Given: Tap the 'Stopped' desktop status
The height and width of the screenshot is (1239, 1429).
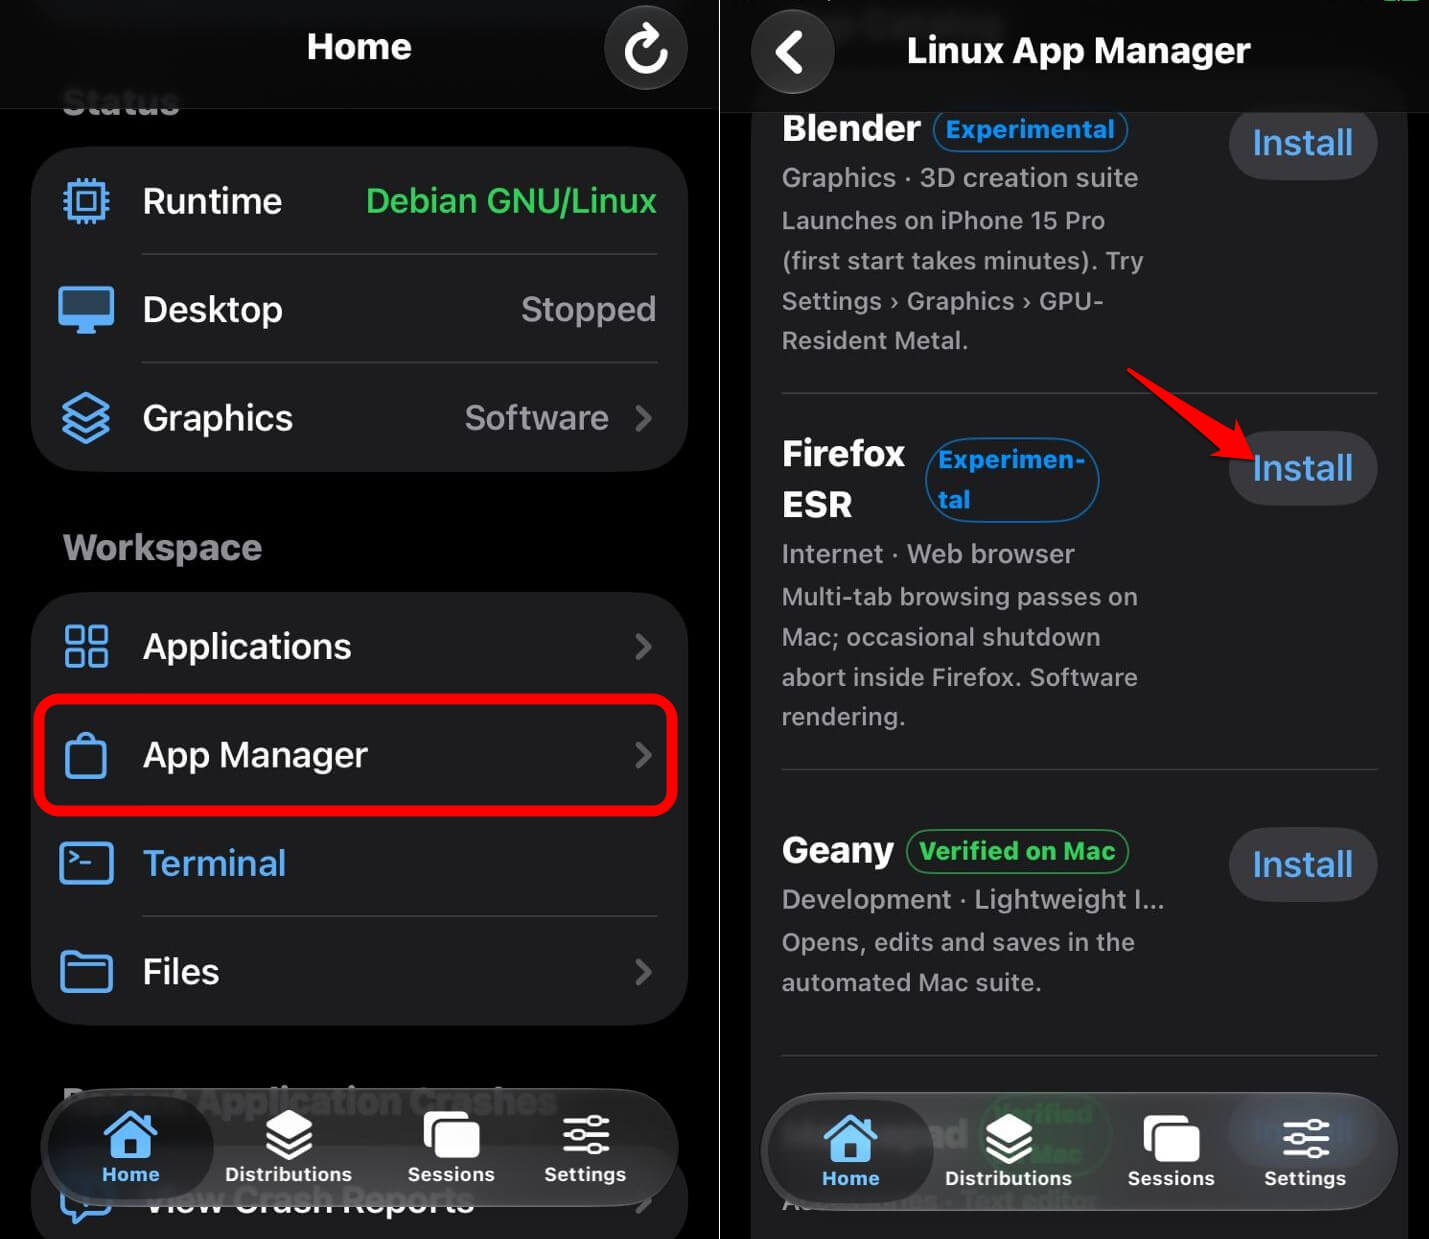Looking at the screenshot, I should coord(588,309).
